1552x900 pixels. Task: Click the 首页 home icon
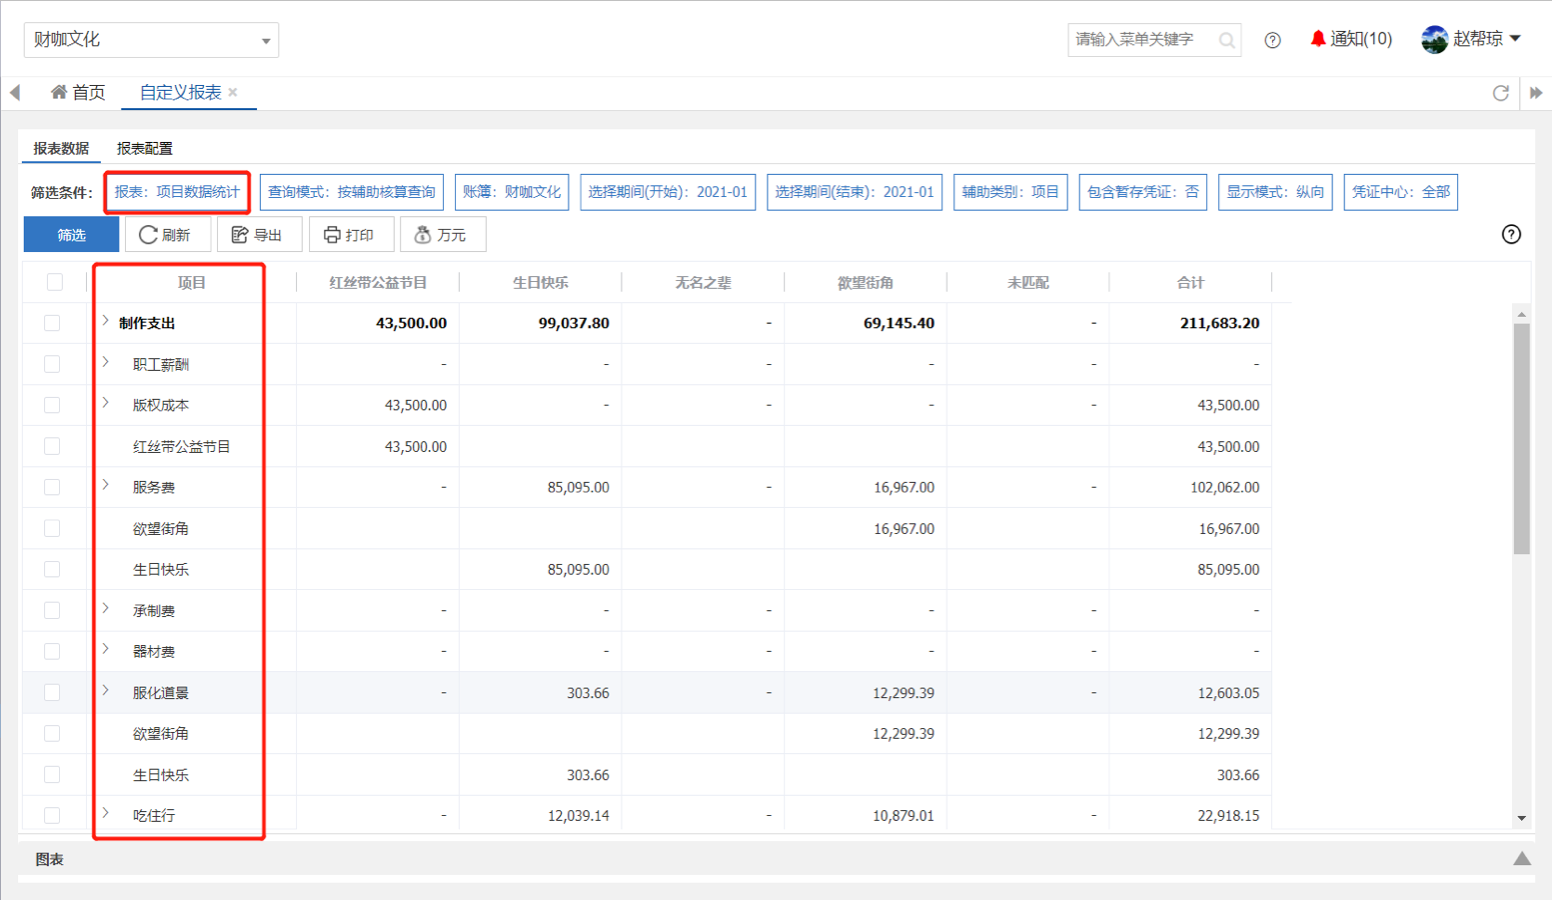coord(59,92)
